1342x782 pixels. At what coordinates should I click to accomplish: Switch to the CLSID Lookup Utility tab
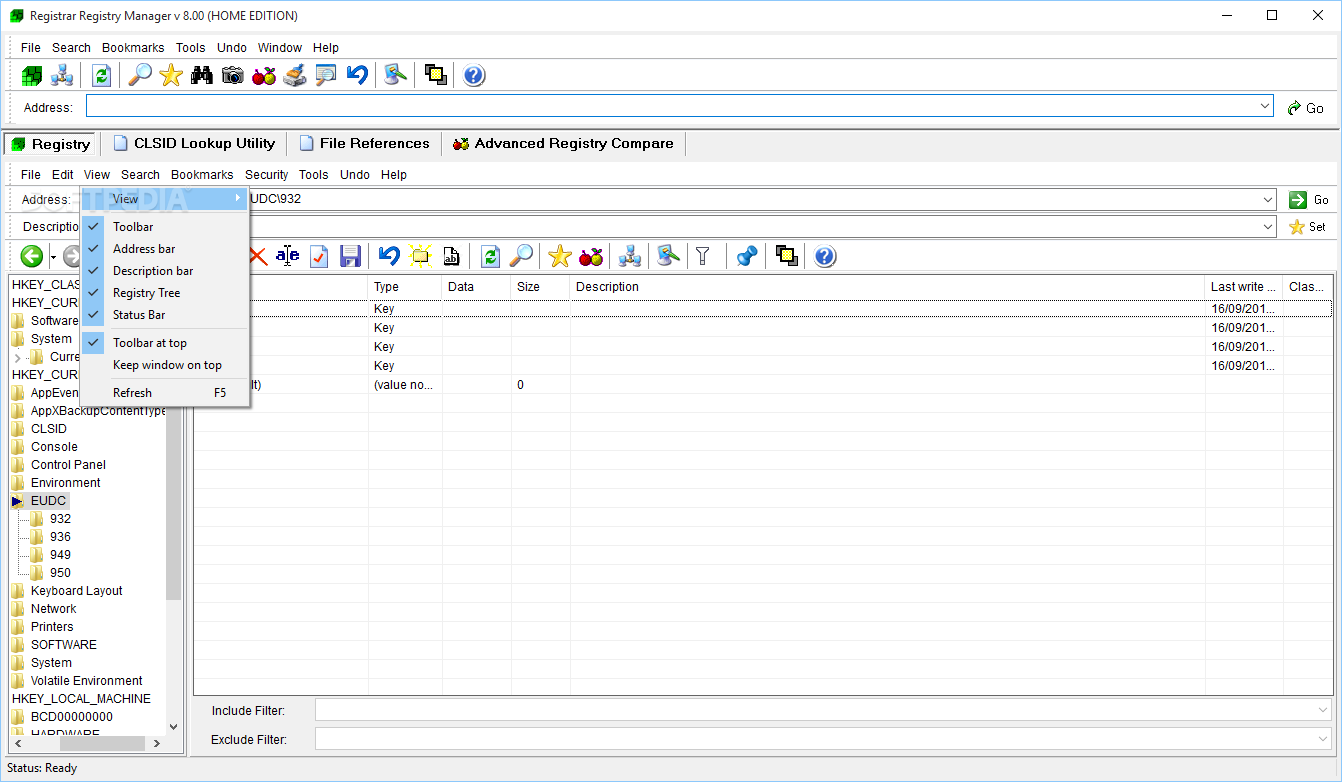(194, 144)
